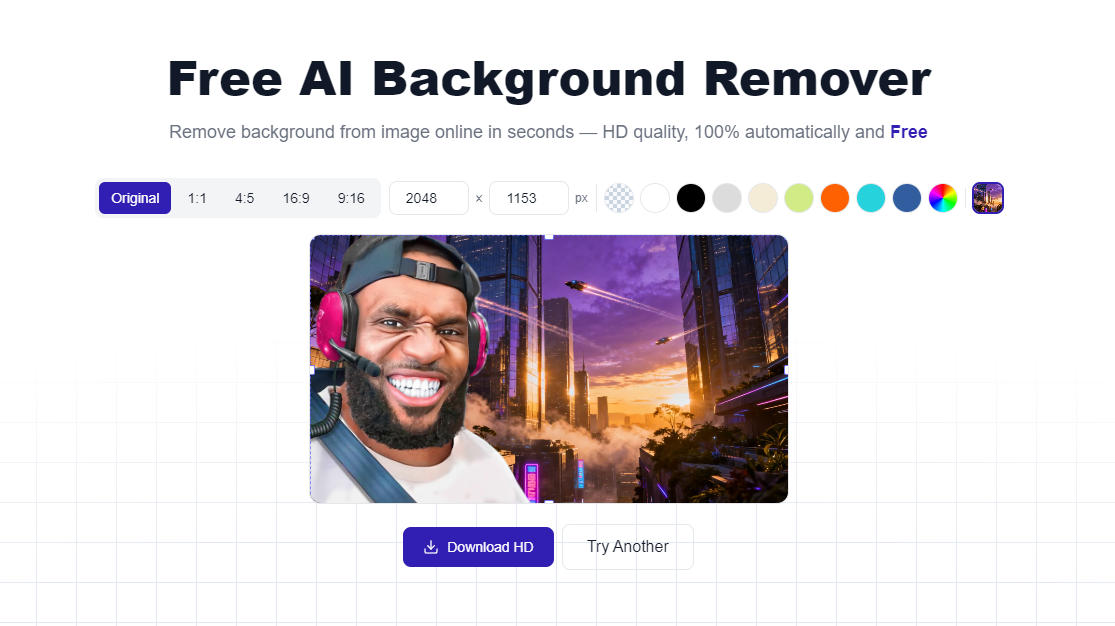Select the cyberpunk city background thumbnail
Image resolution: width=1115 pixels, height=626 pixels.
pos(988,198)
